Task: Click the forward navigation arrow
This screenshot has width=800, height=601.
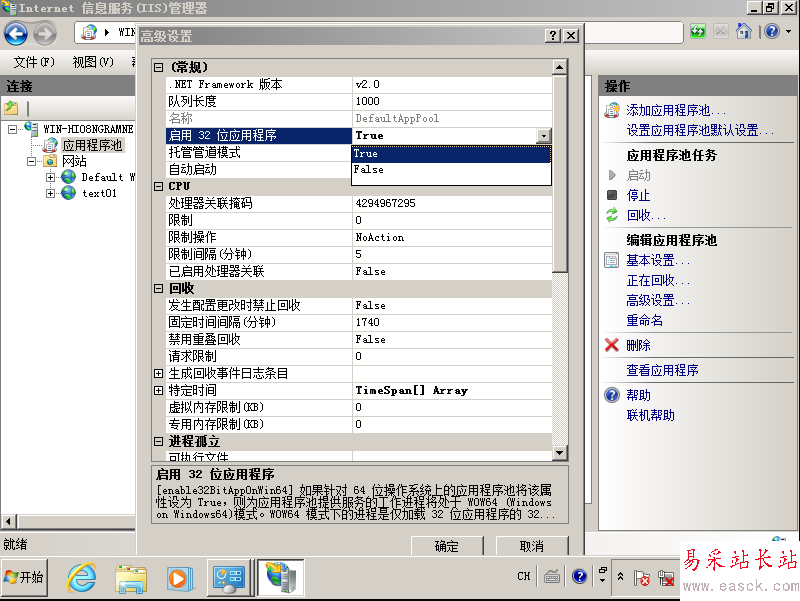Action: [x=45, y=34]
